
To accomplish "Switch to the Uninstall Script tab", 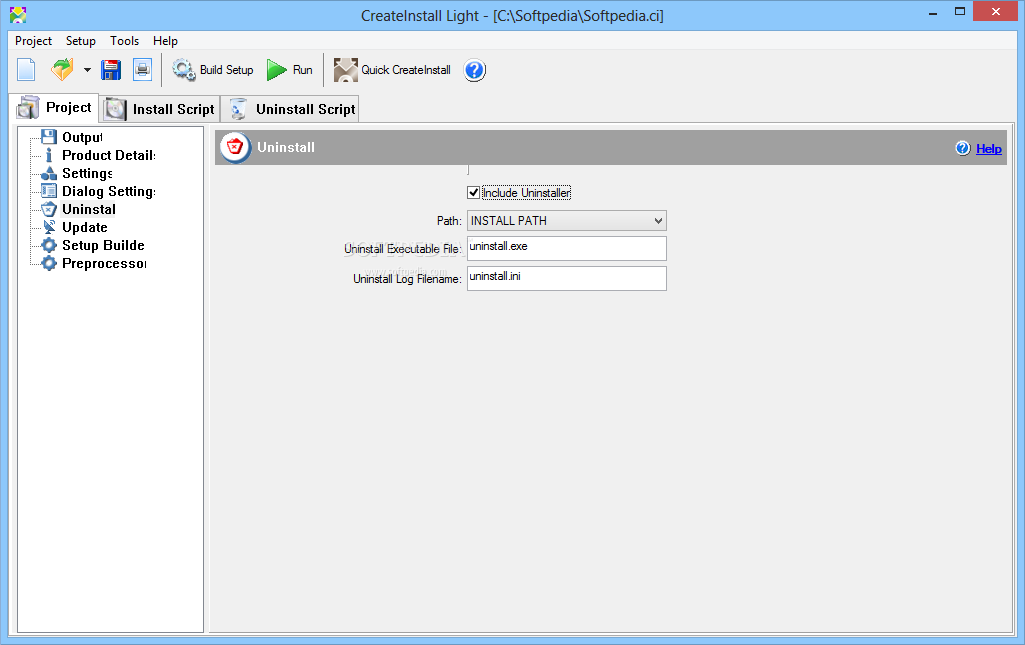I will [290, 109].
